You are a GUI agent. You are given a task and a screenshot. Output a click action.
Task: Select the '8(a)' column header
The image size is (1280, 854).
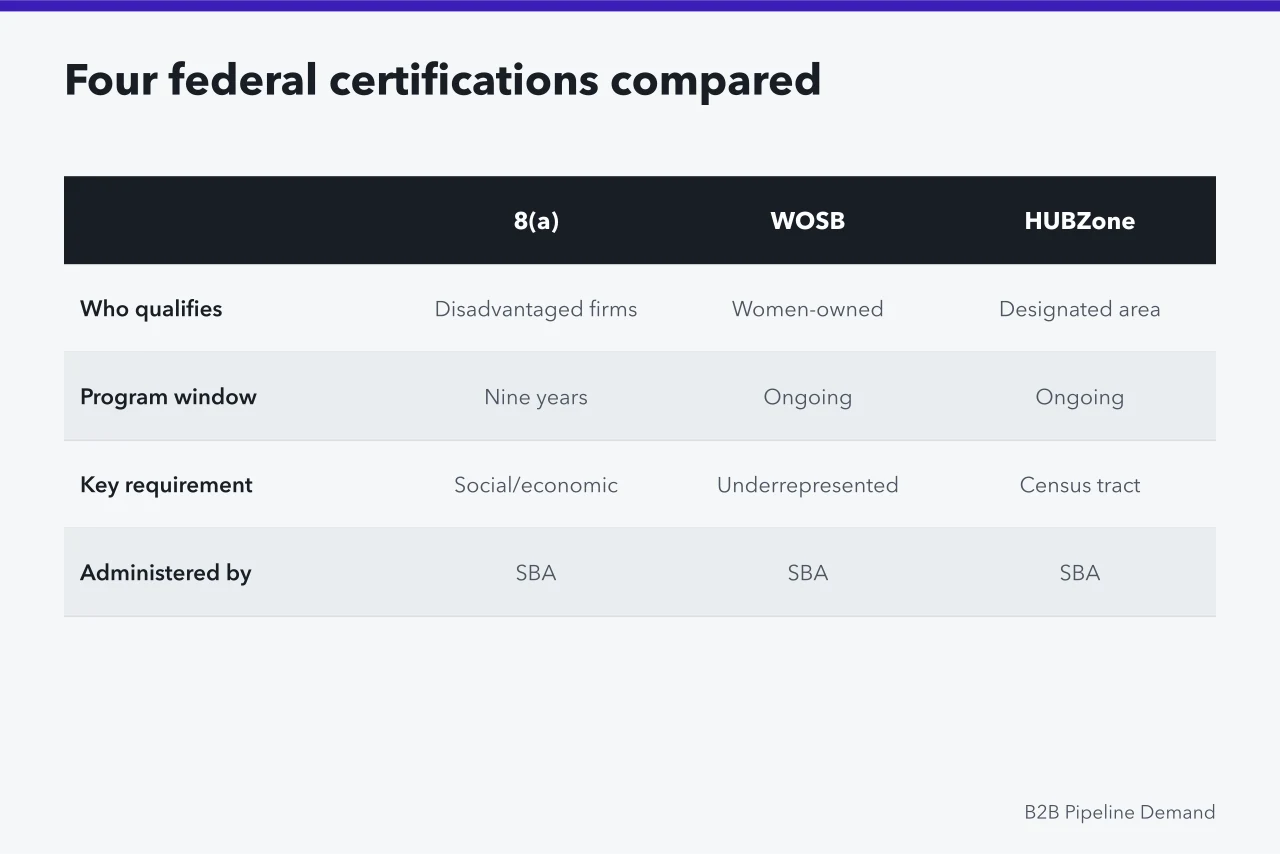pos(536,221)
